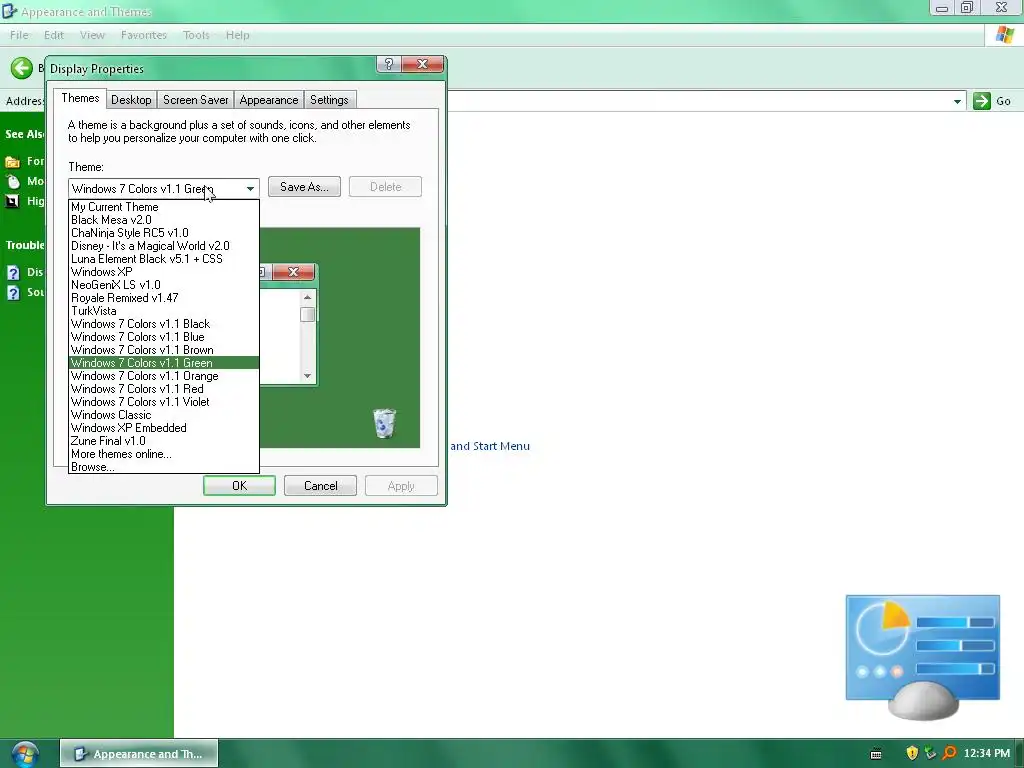The height and width of the screenshot is (768, 1024).
Task: Click the Recycle Bin icon in theme preview
Action: (385, 423)
